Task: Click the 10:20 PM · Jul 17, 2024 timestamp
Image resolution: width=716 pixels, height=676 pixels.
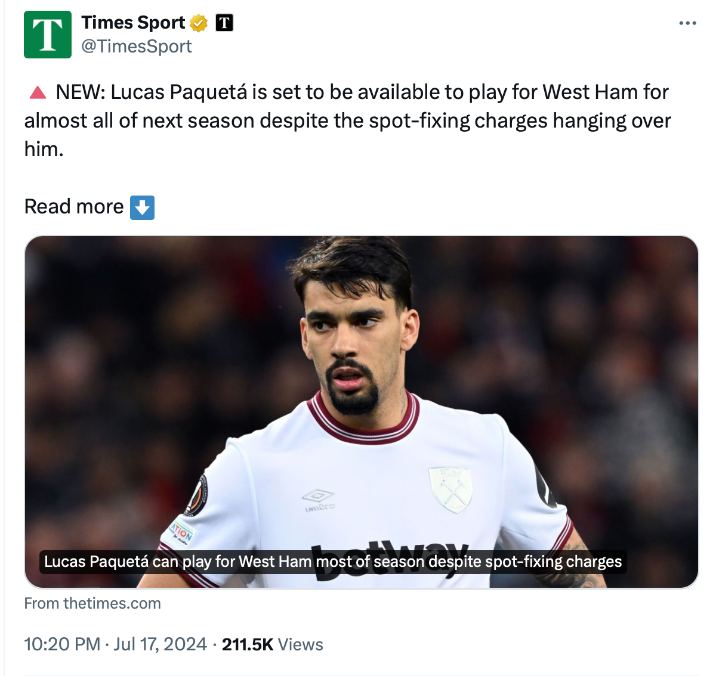Action: (114, 644)
